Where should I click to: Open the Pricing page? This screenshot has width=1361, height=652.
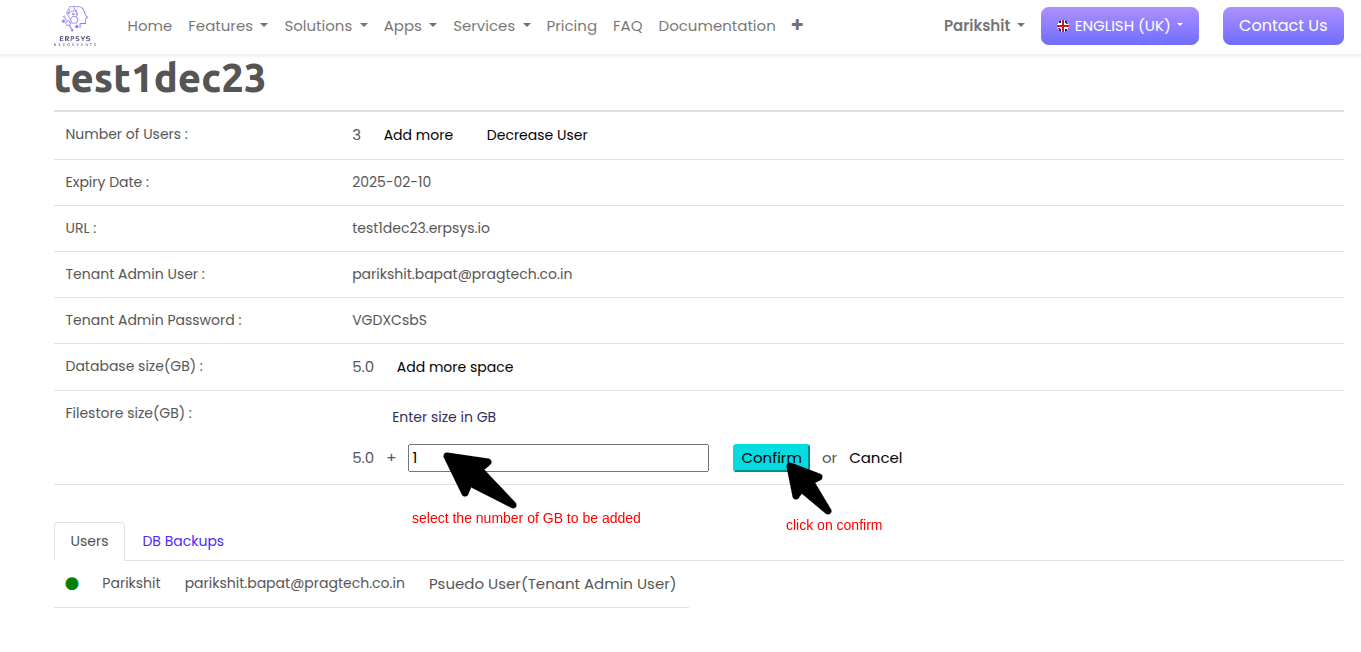click(571, 26)
